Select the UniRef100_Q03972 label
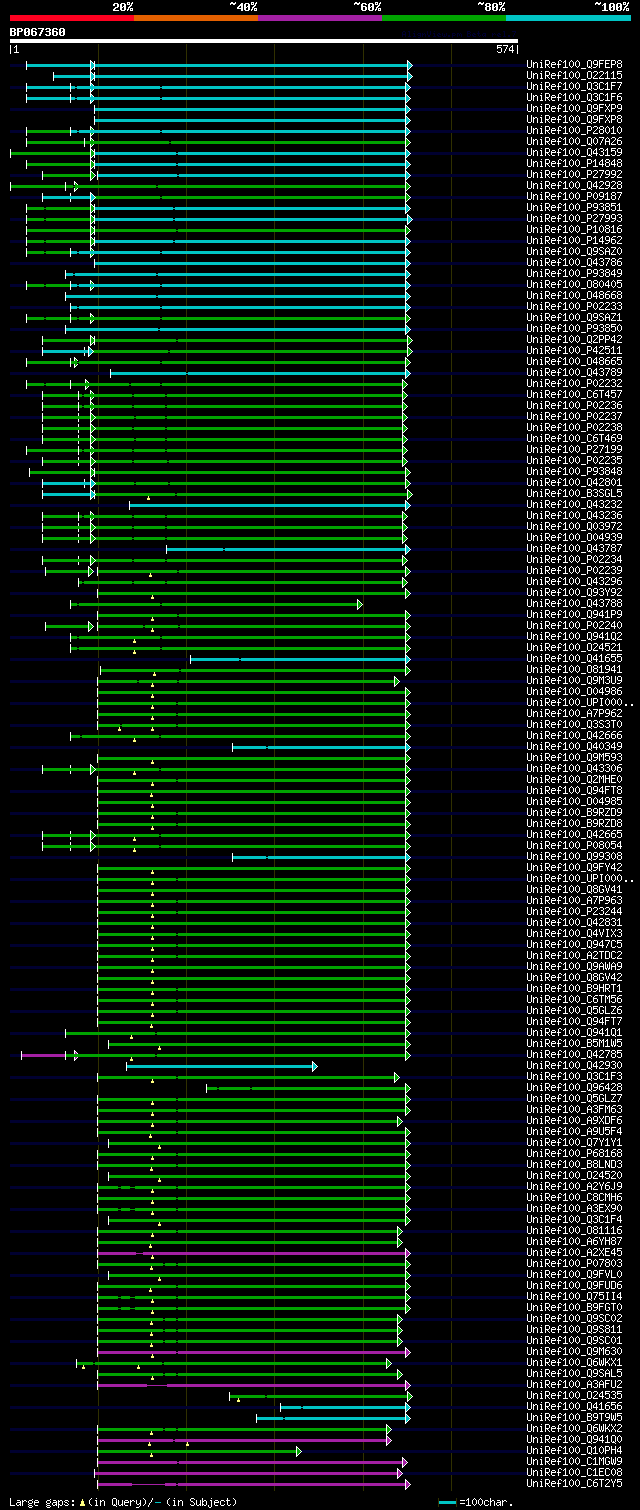 click(x=573, y=527)
